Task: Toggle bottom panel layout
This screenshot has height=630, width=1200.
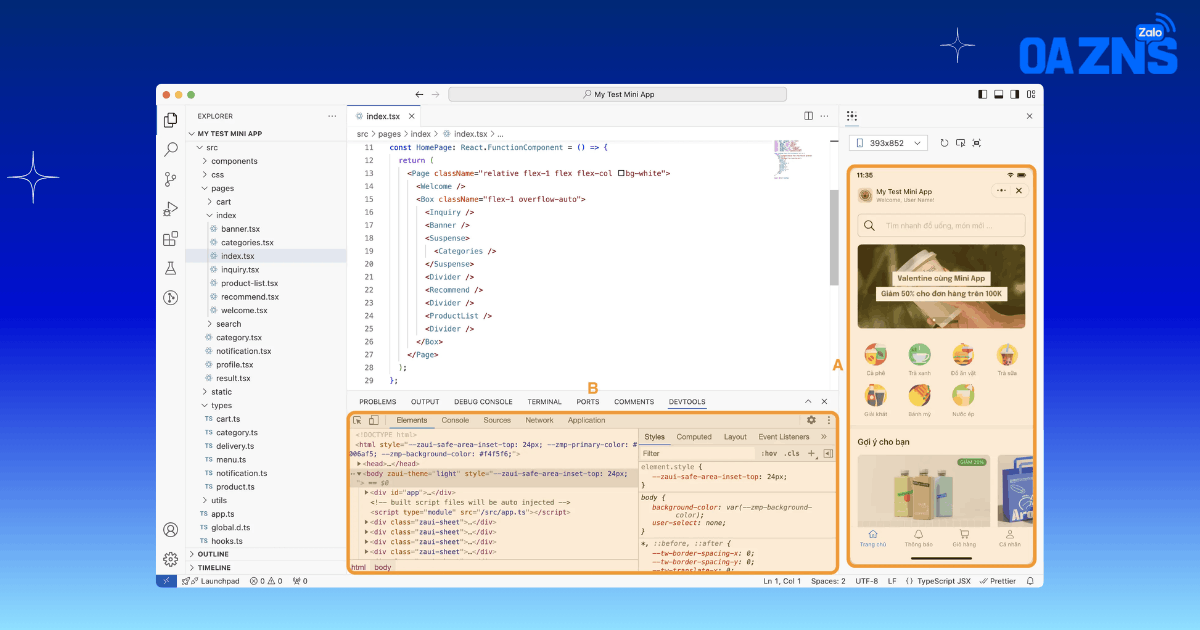Action: pyautogui.click(x=997, y=94)
